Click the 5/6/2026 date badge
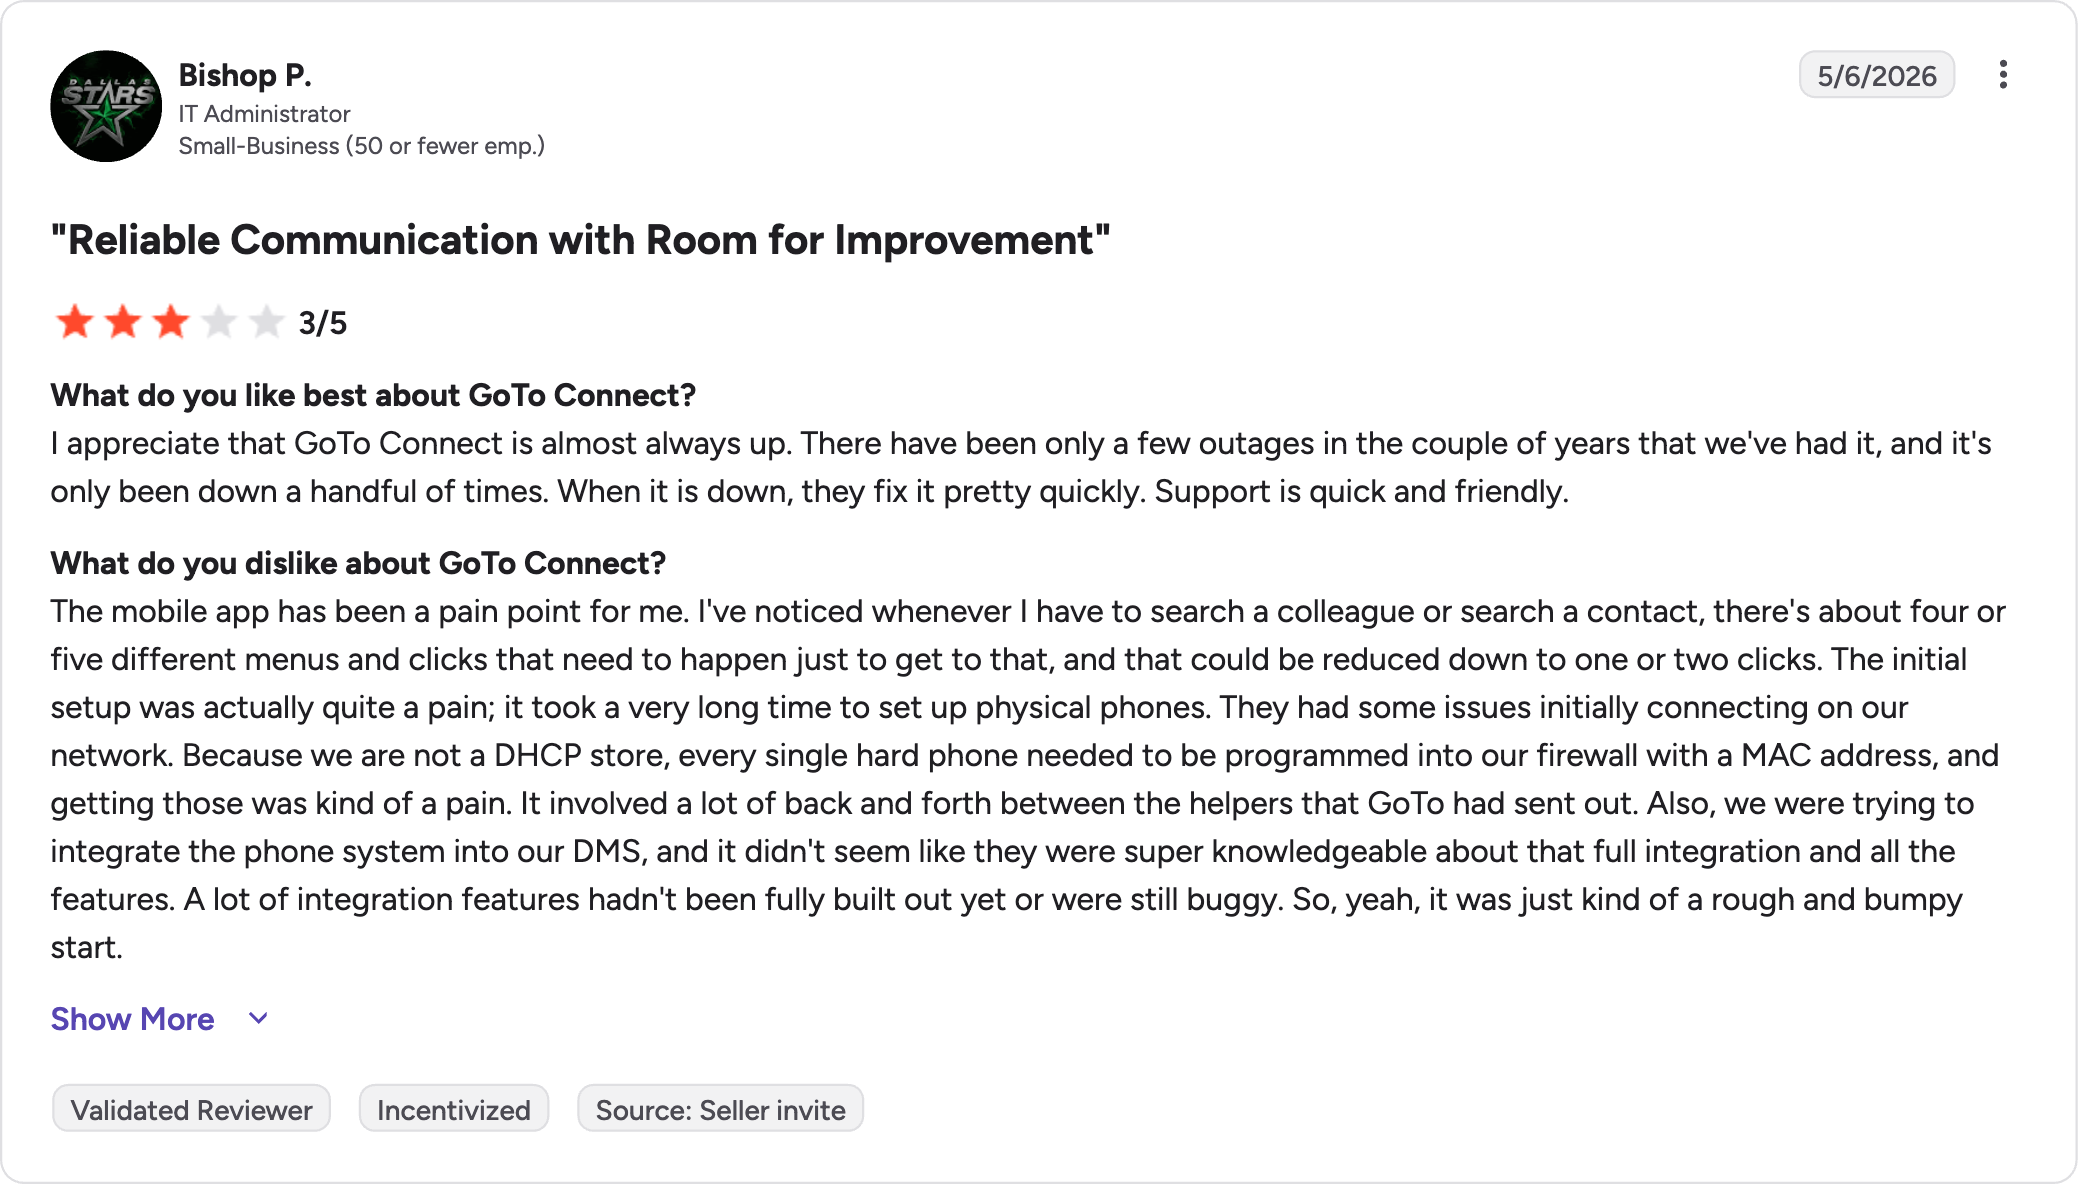Viewport: 2078px width, 1186px height. (1877, 75)
